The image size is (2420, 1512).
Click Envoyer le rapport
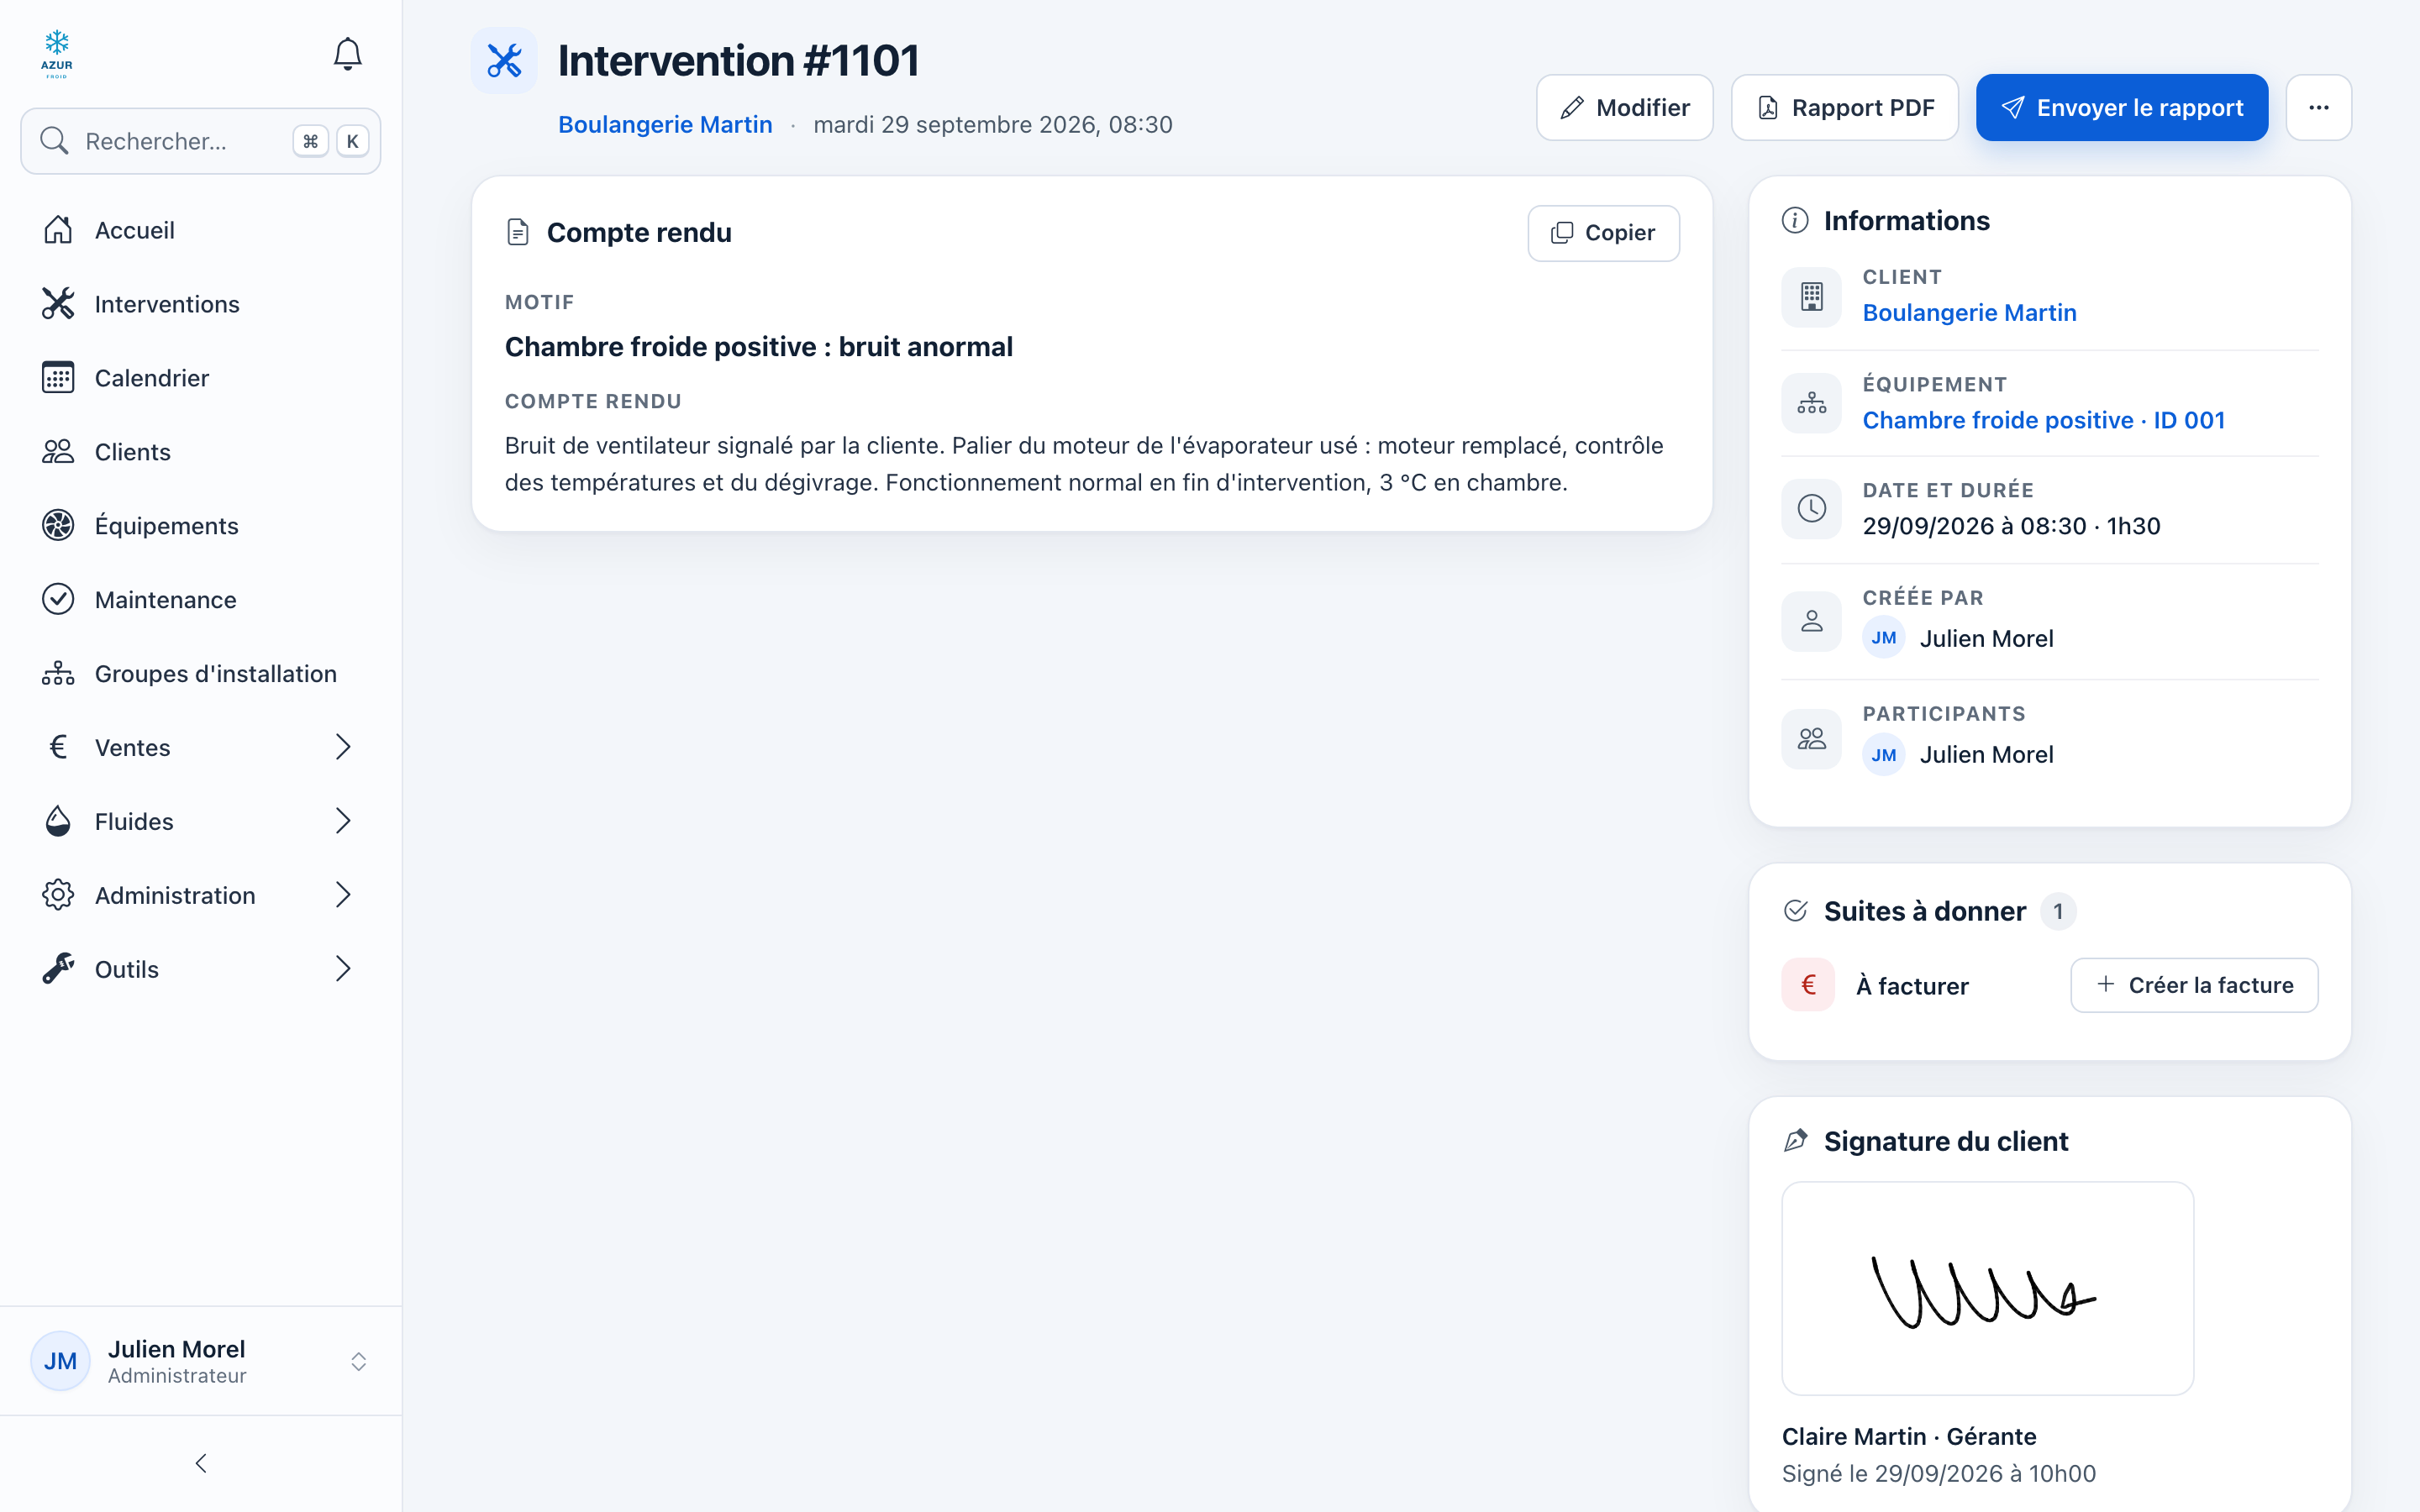(2122, 107)
